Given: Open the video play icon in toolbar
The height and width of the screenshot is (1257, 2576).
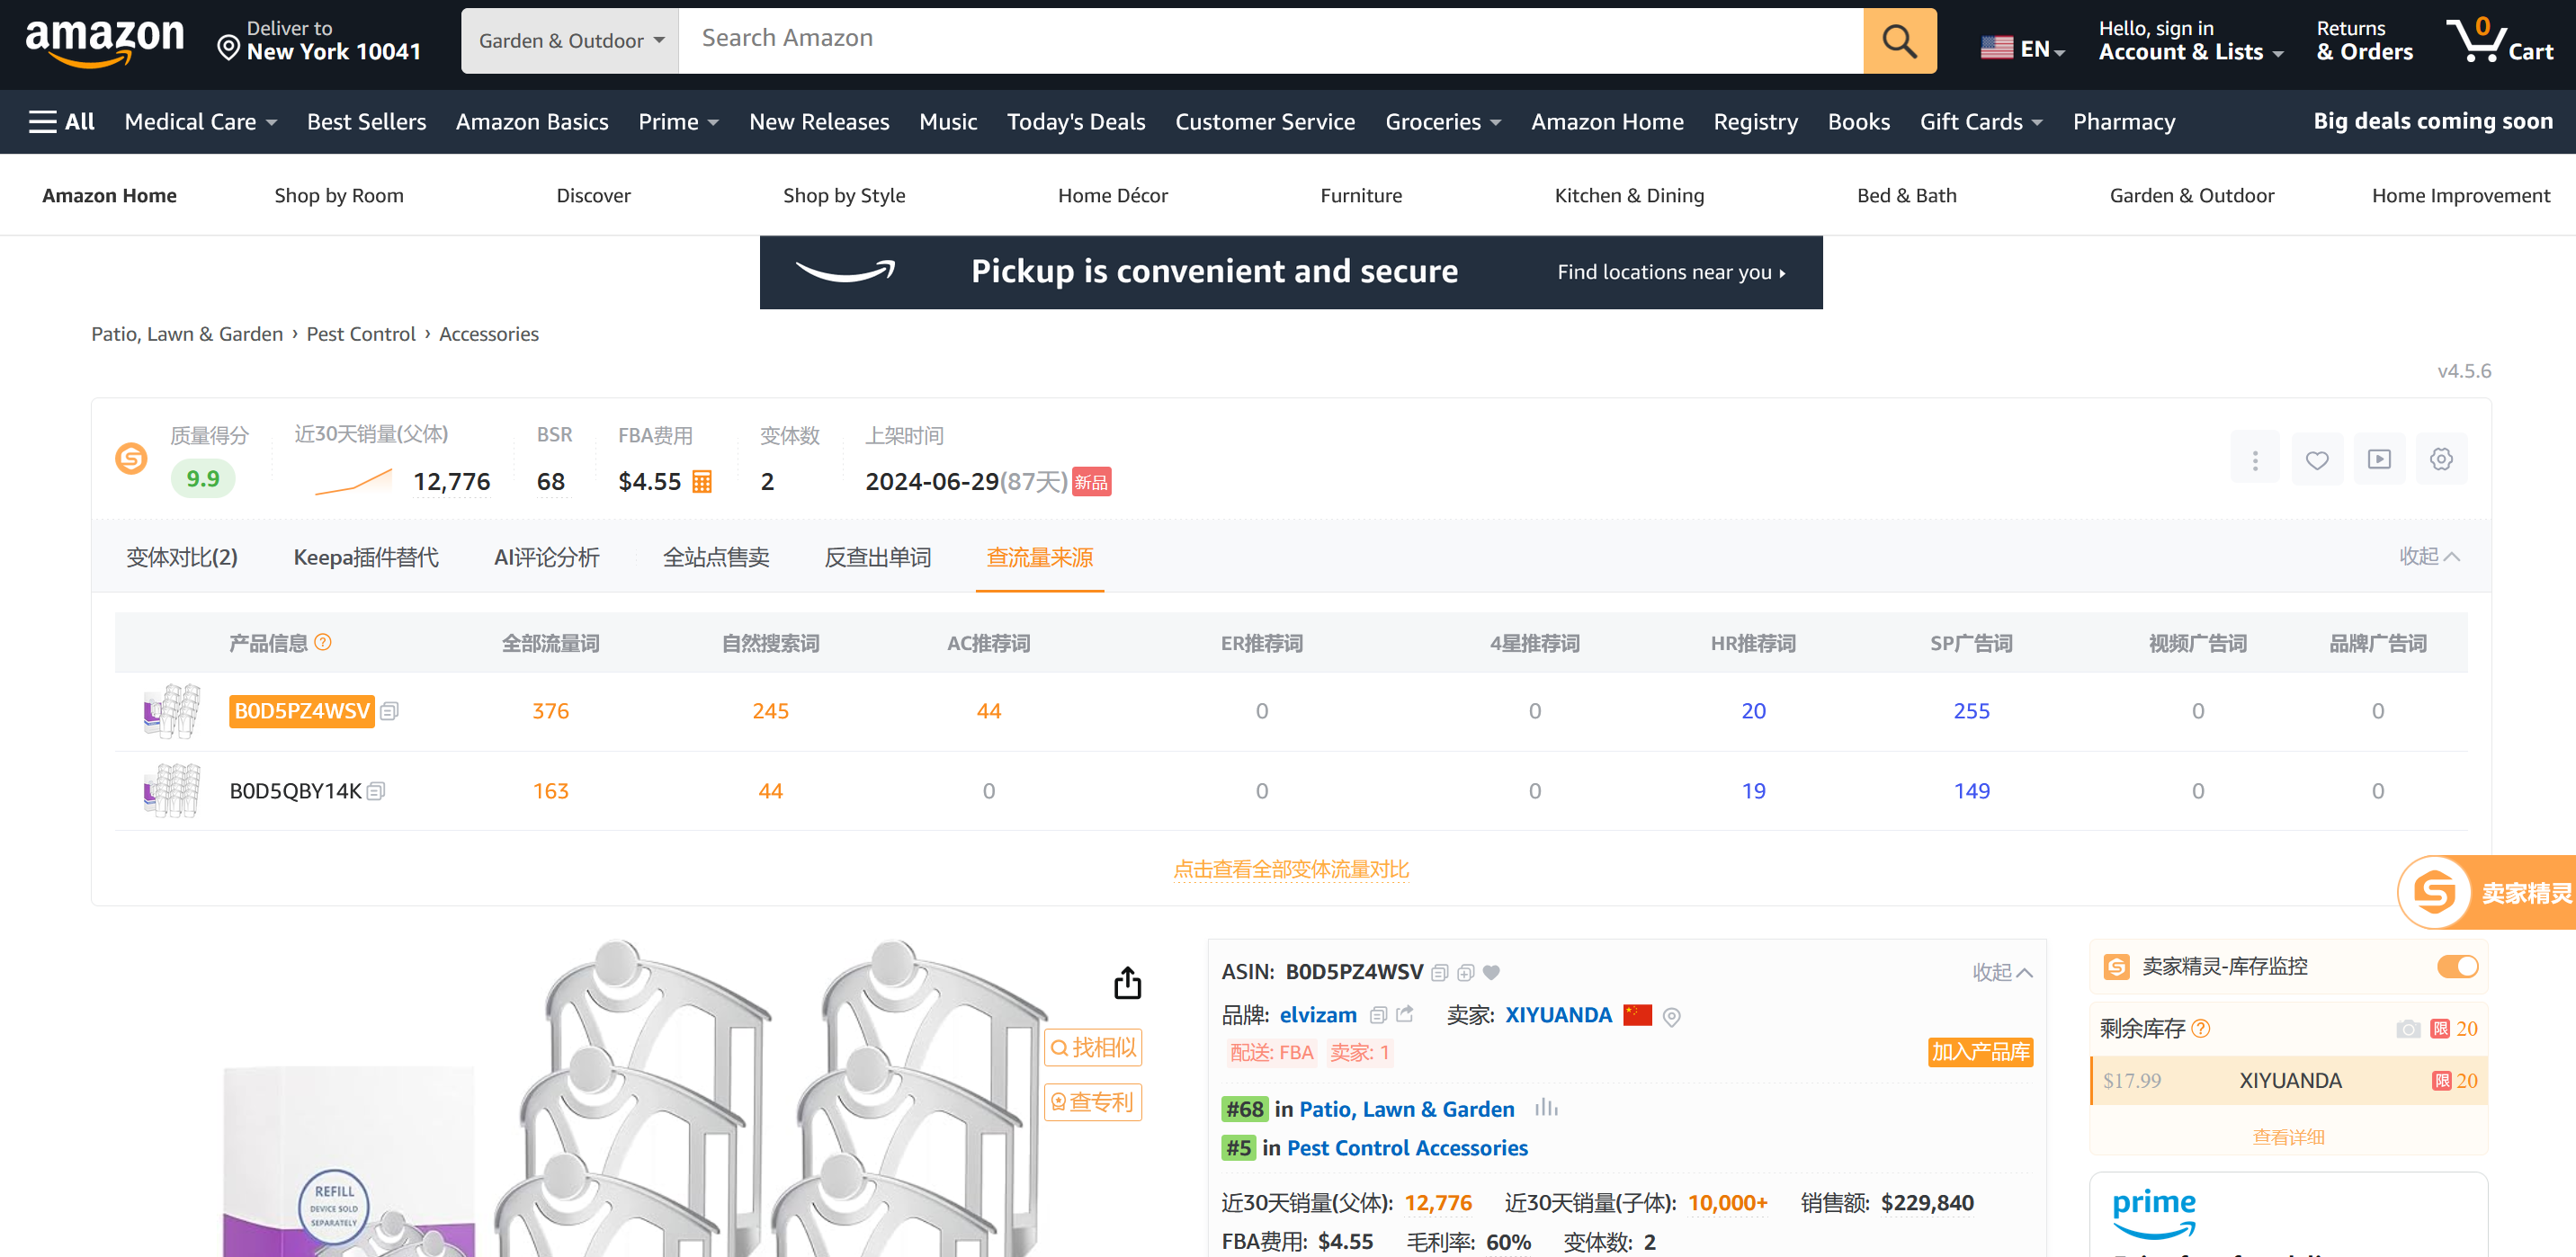Looking at the screenshot, I should (x=2378, y=459).
